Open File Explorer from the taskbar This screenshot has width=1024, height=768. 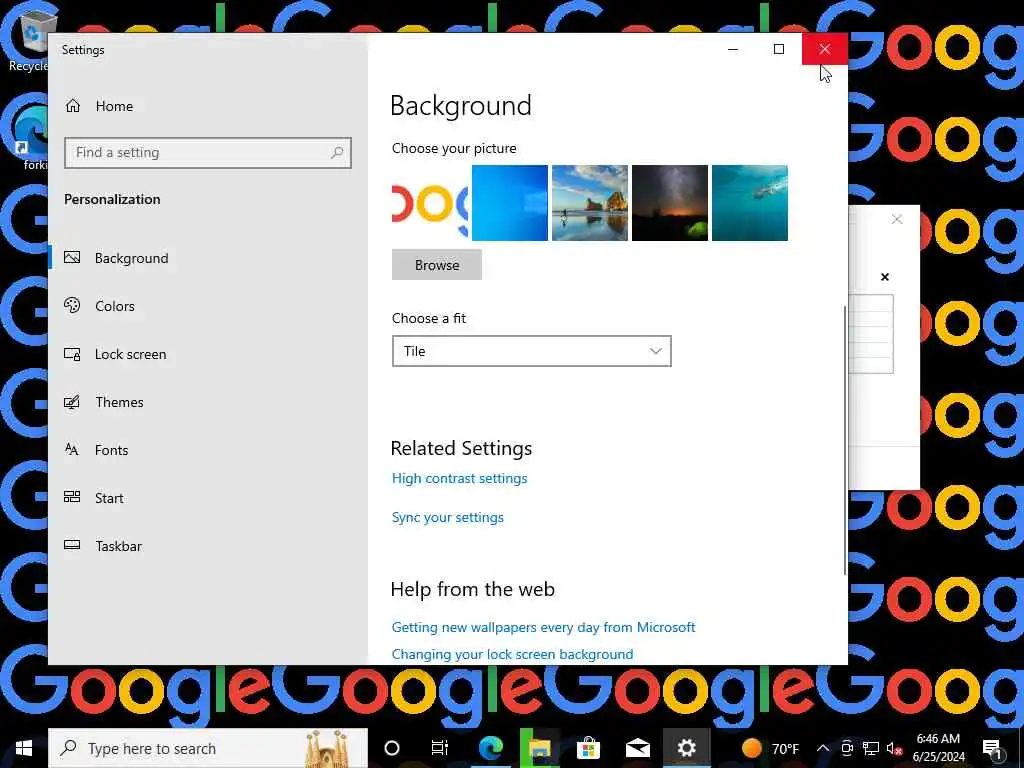539,748
